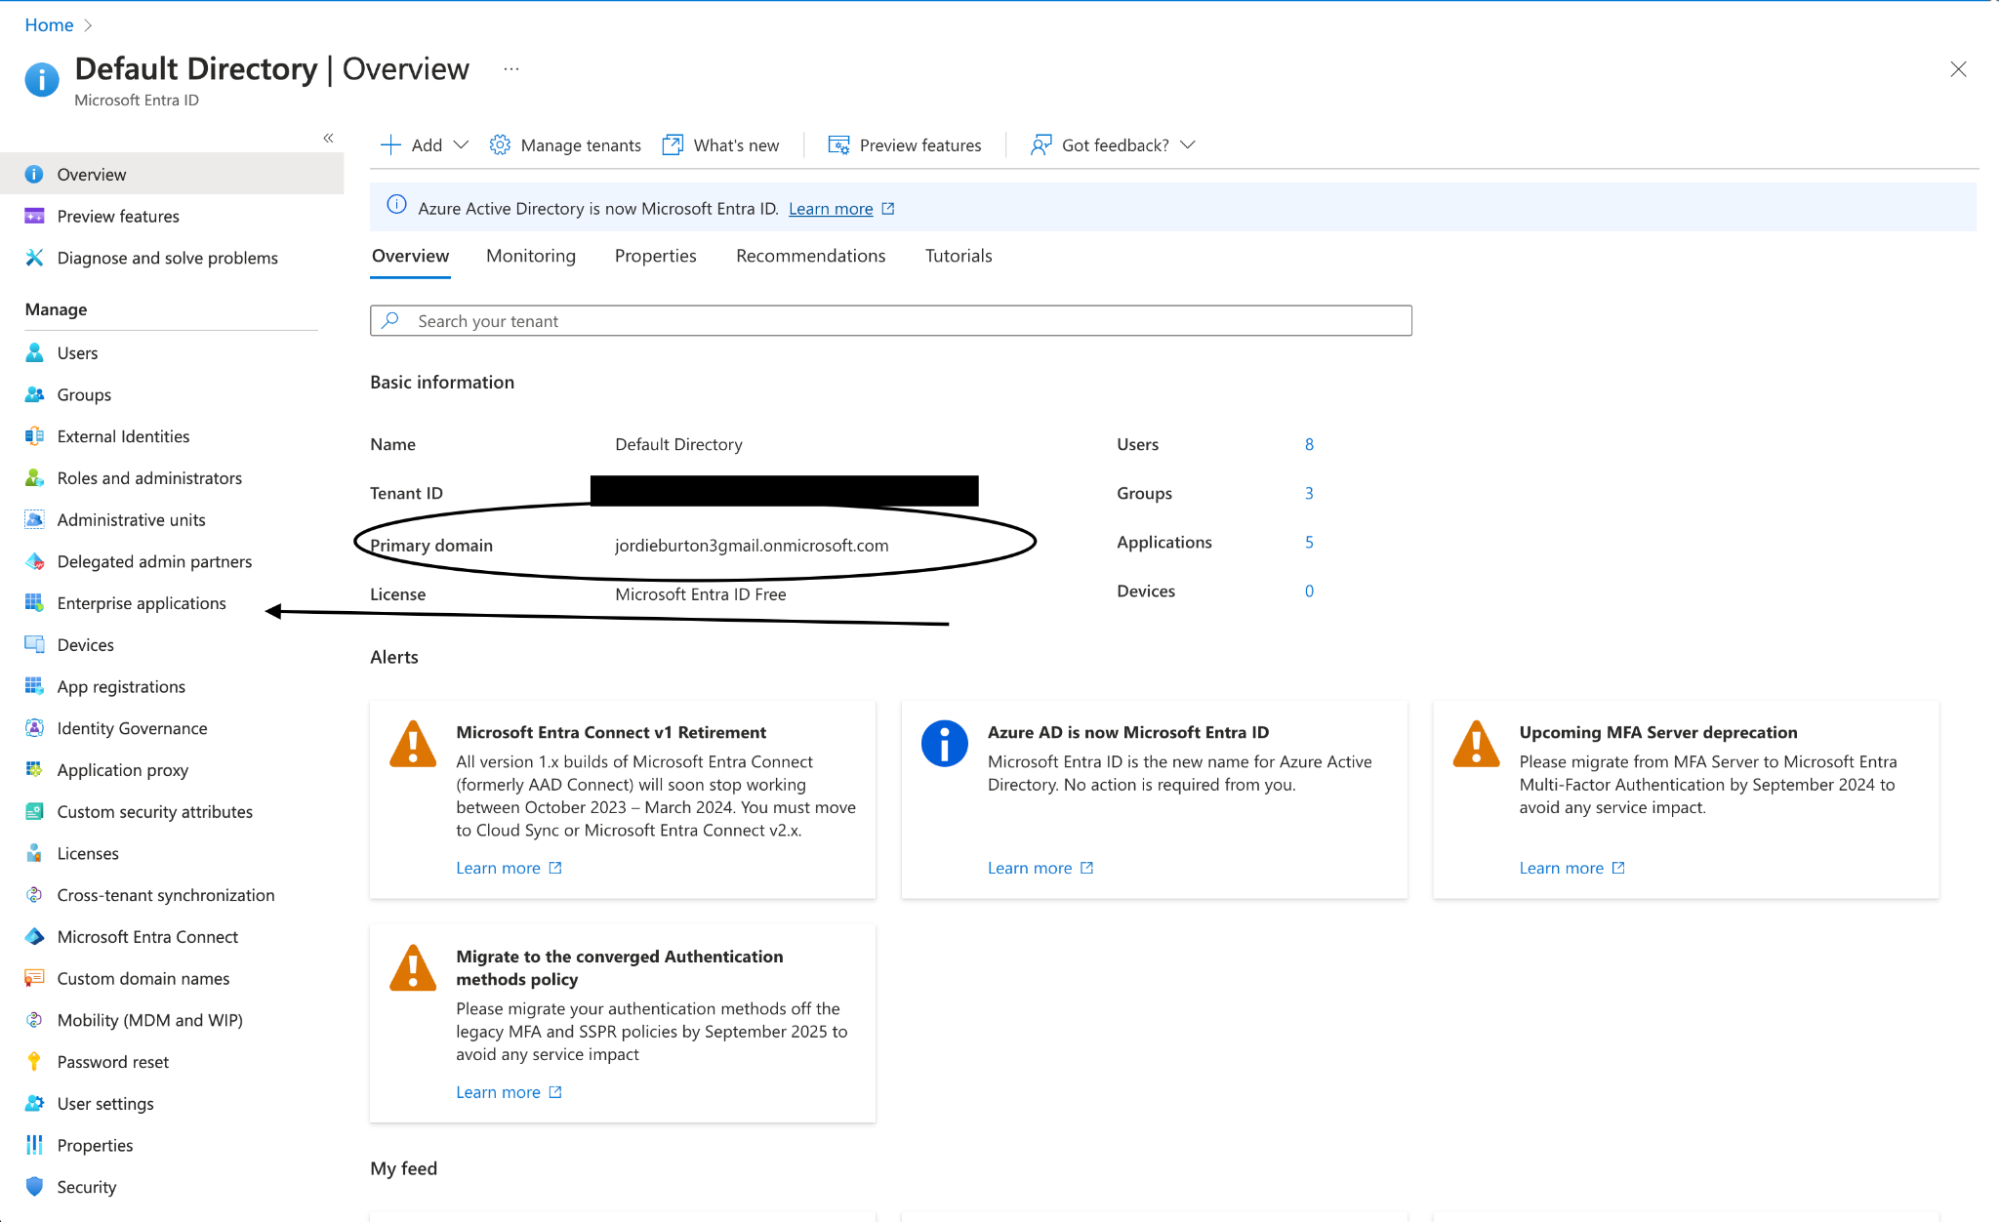Click the Upcoming MFA Server deprecation alert heading
The width and height of the screenshot is (1999, 1223).
pos(1658,732)
